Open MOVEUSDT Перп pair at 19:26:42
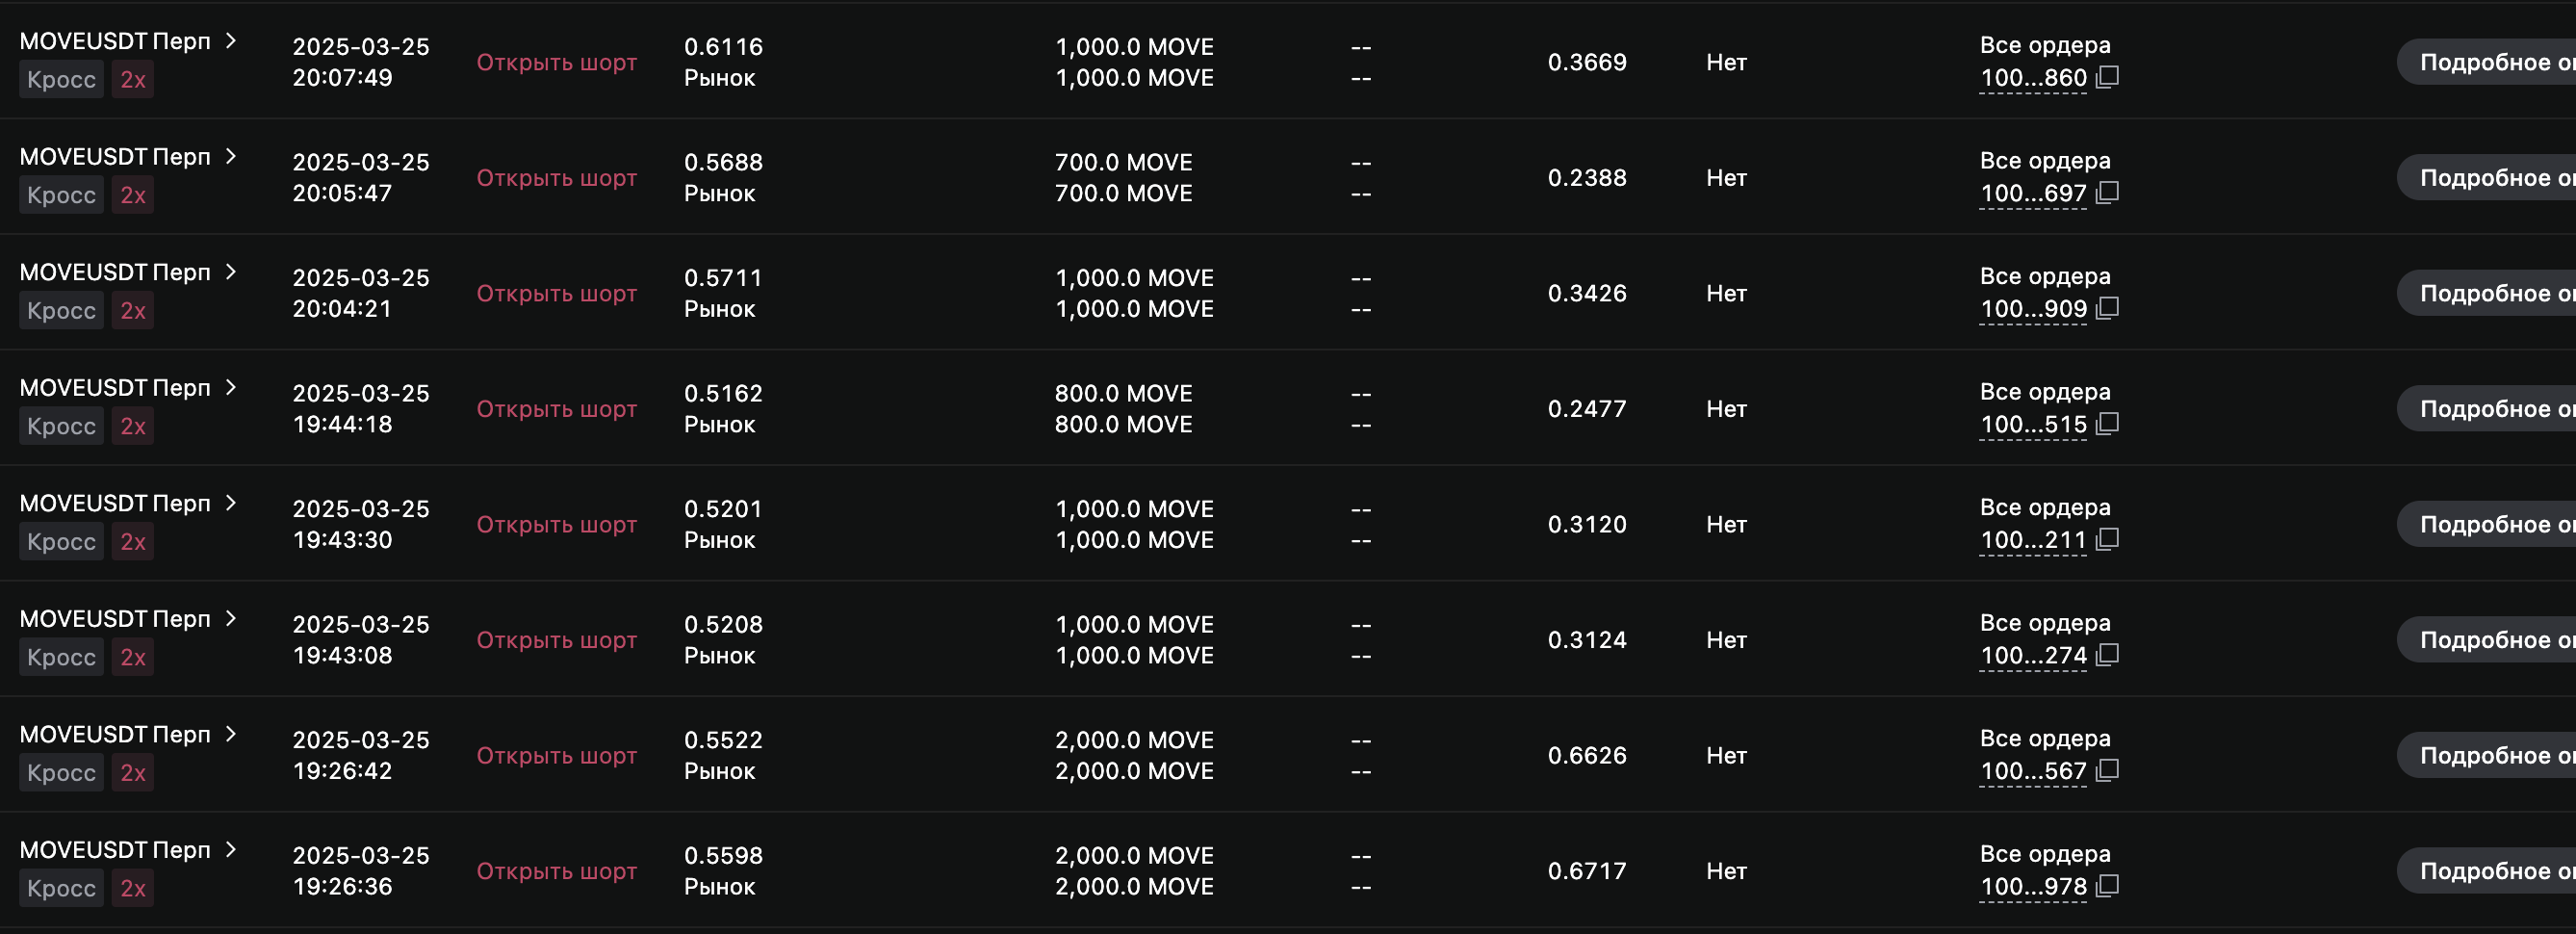This screenshot has height=934, width=2576. click(x=115, y=734)
